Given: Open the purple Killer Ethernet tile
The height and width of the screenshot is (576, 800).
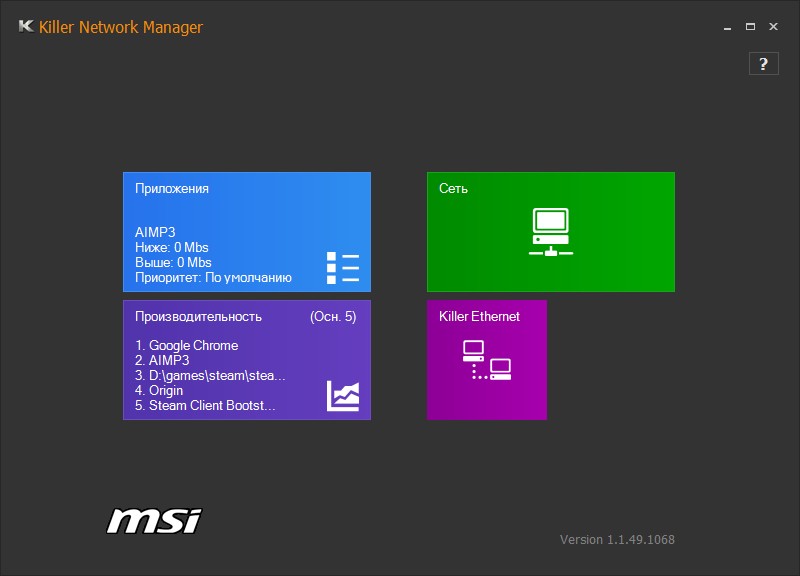Looking at the screenshot, I should [487, 360].
